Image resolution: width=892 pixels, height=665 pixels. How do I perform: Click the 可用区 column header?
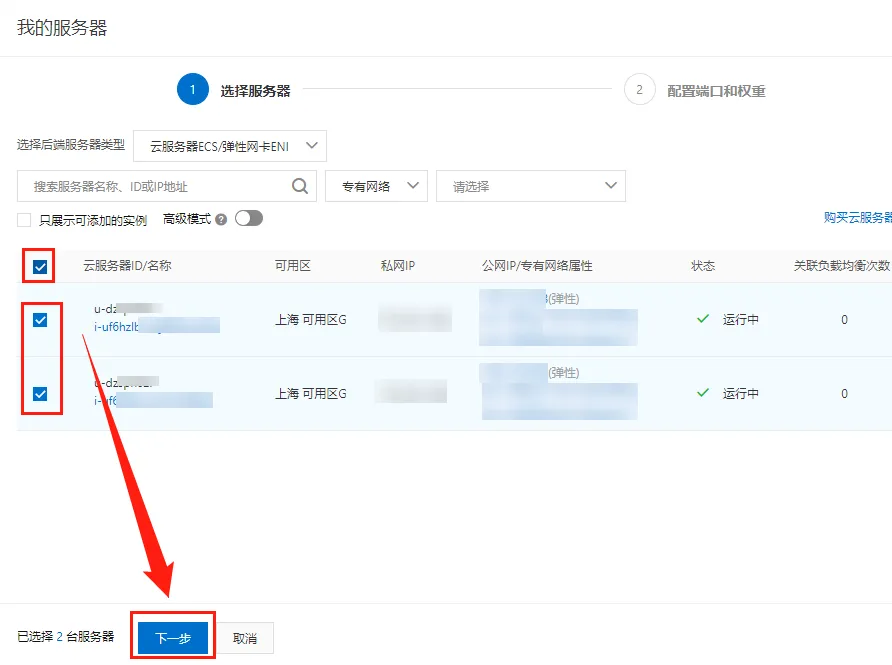coord(293,266)
